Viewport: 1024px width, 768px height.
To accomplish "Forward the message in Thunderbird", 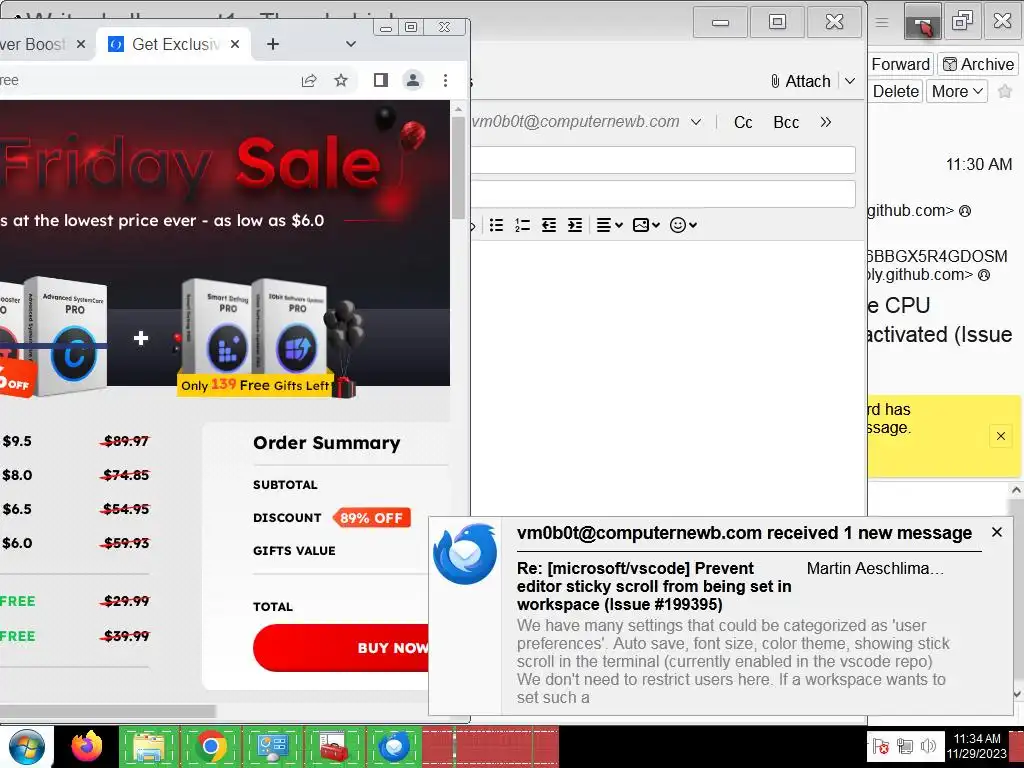I will (901, 64).
